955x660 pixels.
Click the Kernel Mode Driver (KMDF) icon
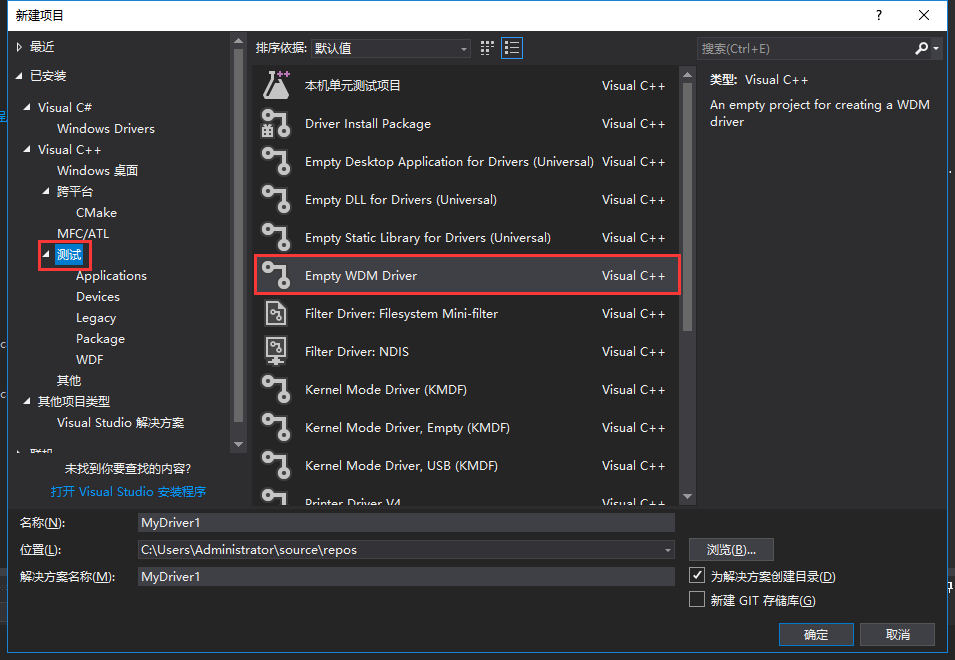coord(276,390)
